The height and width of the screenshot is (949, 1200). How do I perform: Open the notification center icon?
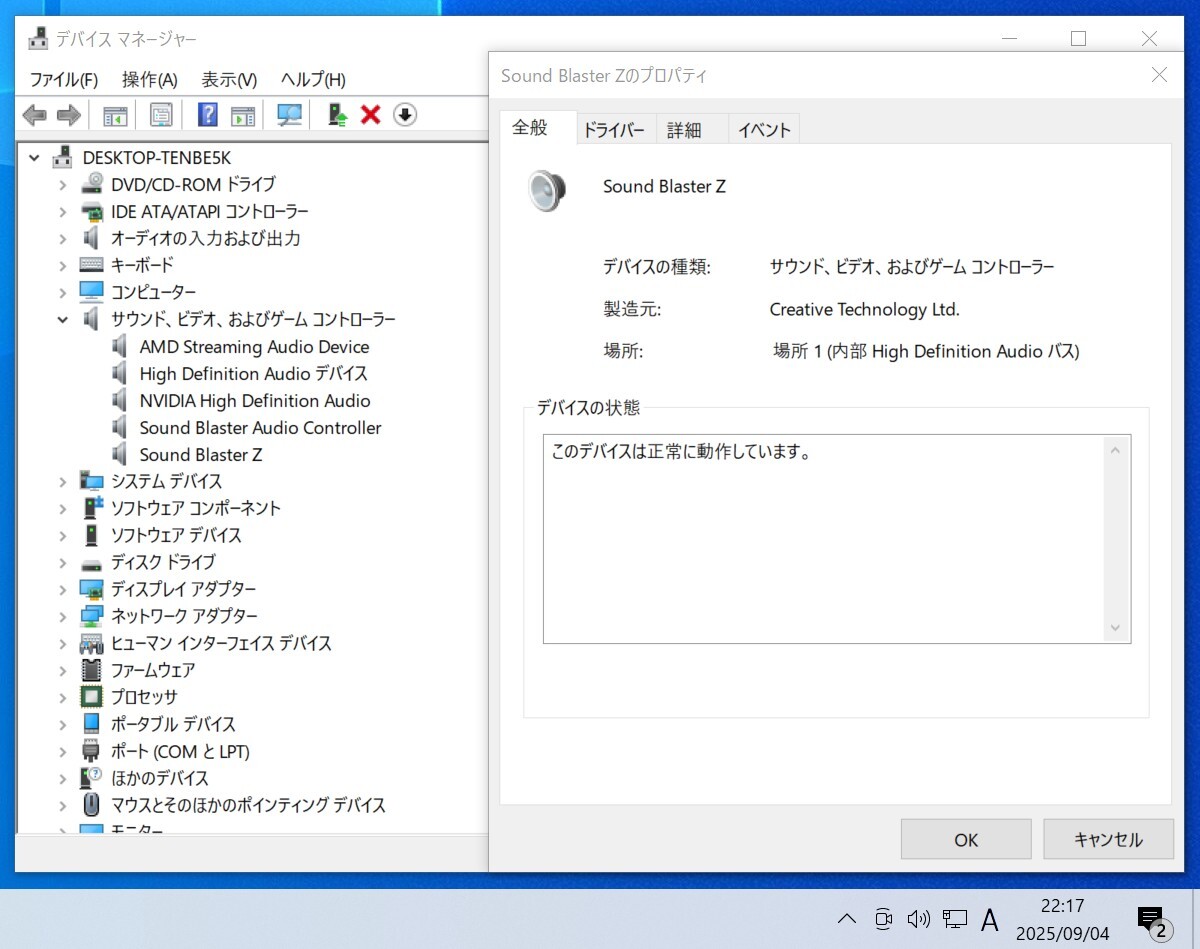(x=1152, y=921)
